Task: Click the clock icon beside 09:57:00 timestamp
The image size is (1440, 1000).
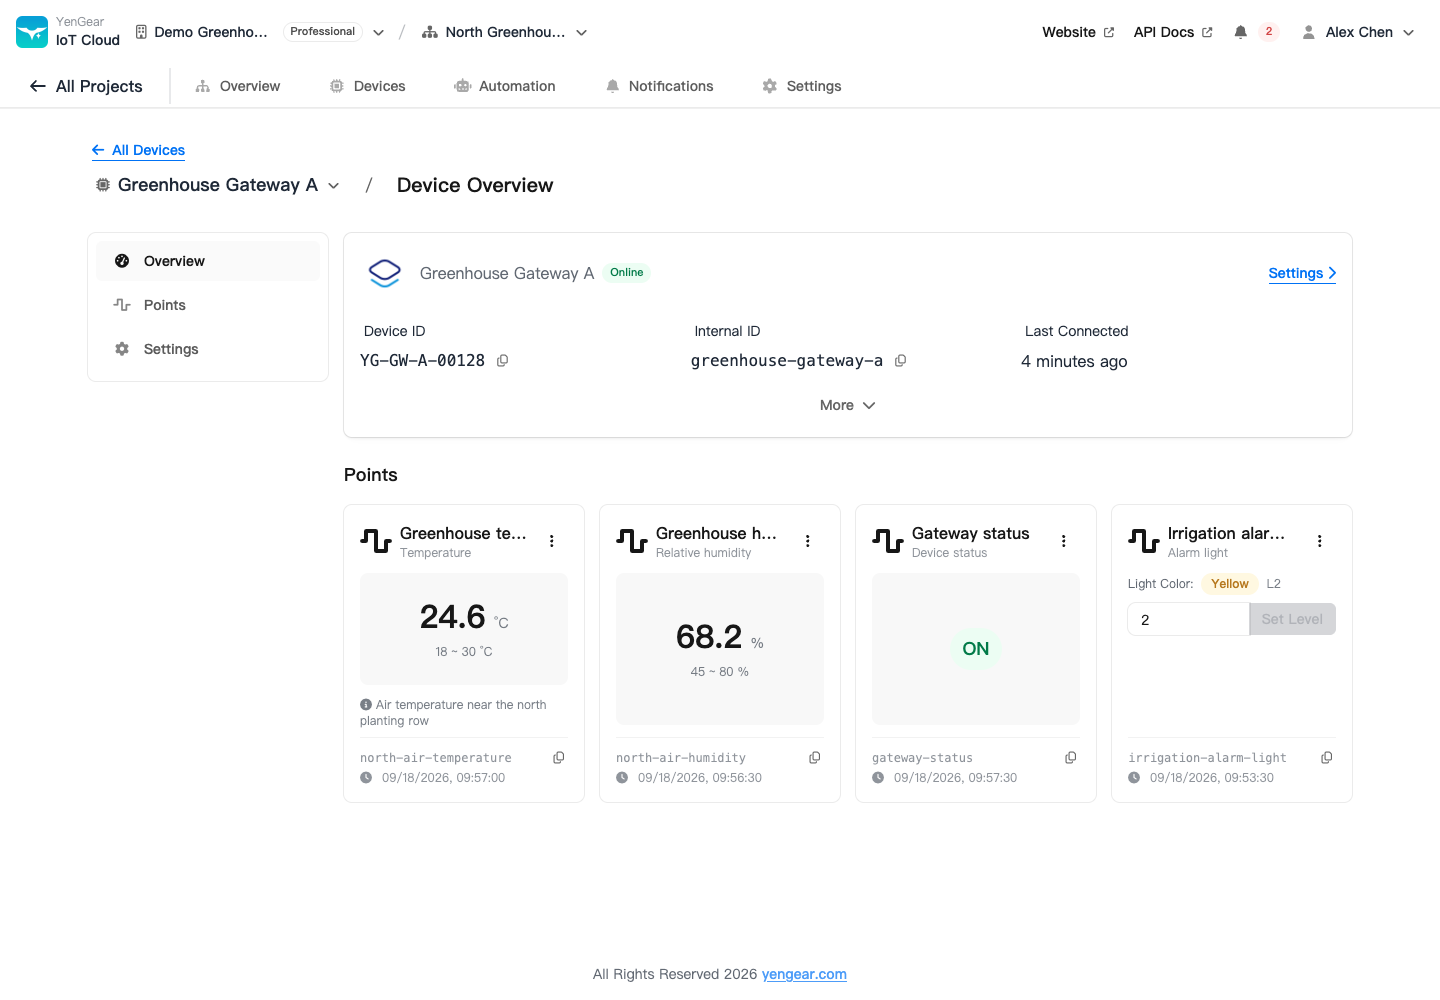Action: pos(366,778)
